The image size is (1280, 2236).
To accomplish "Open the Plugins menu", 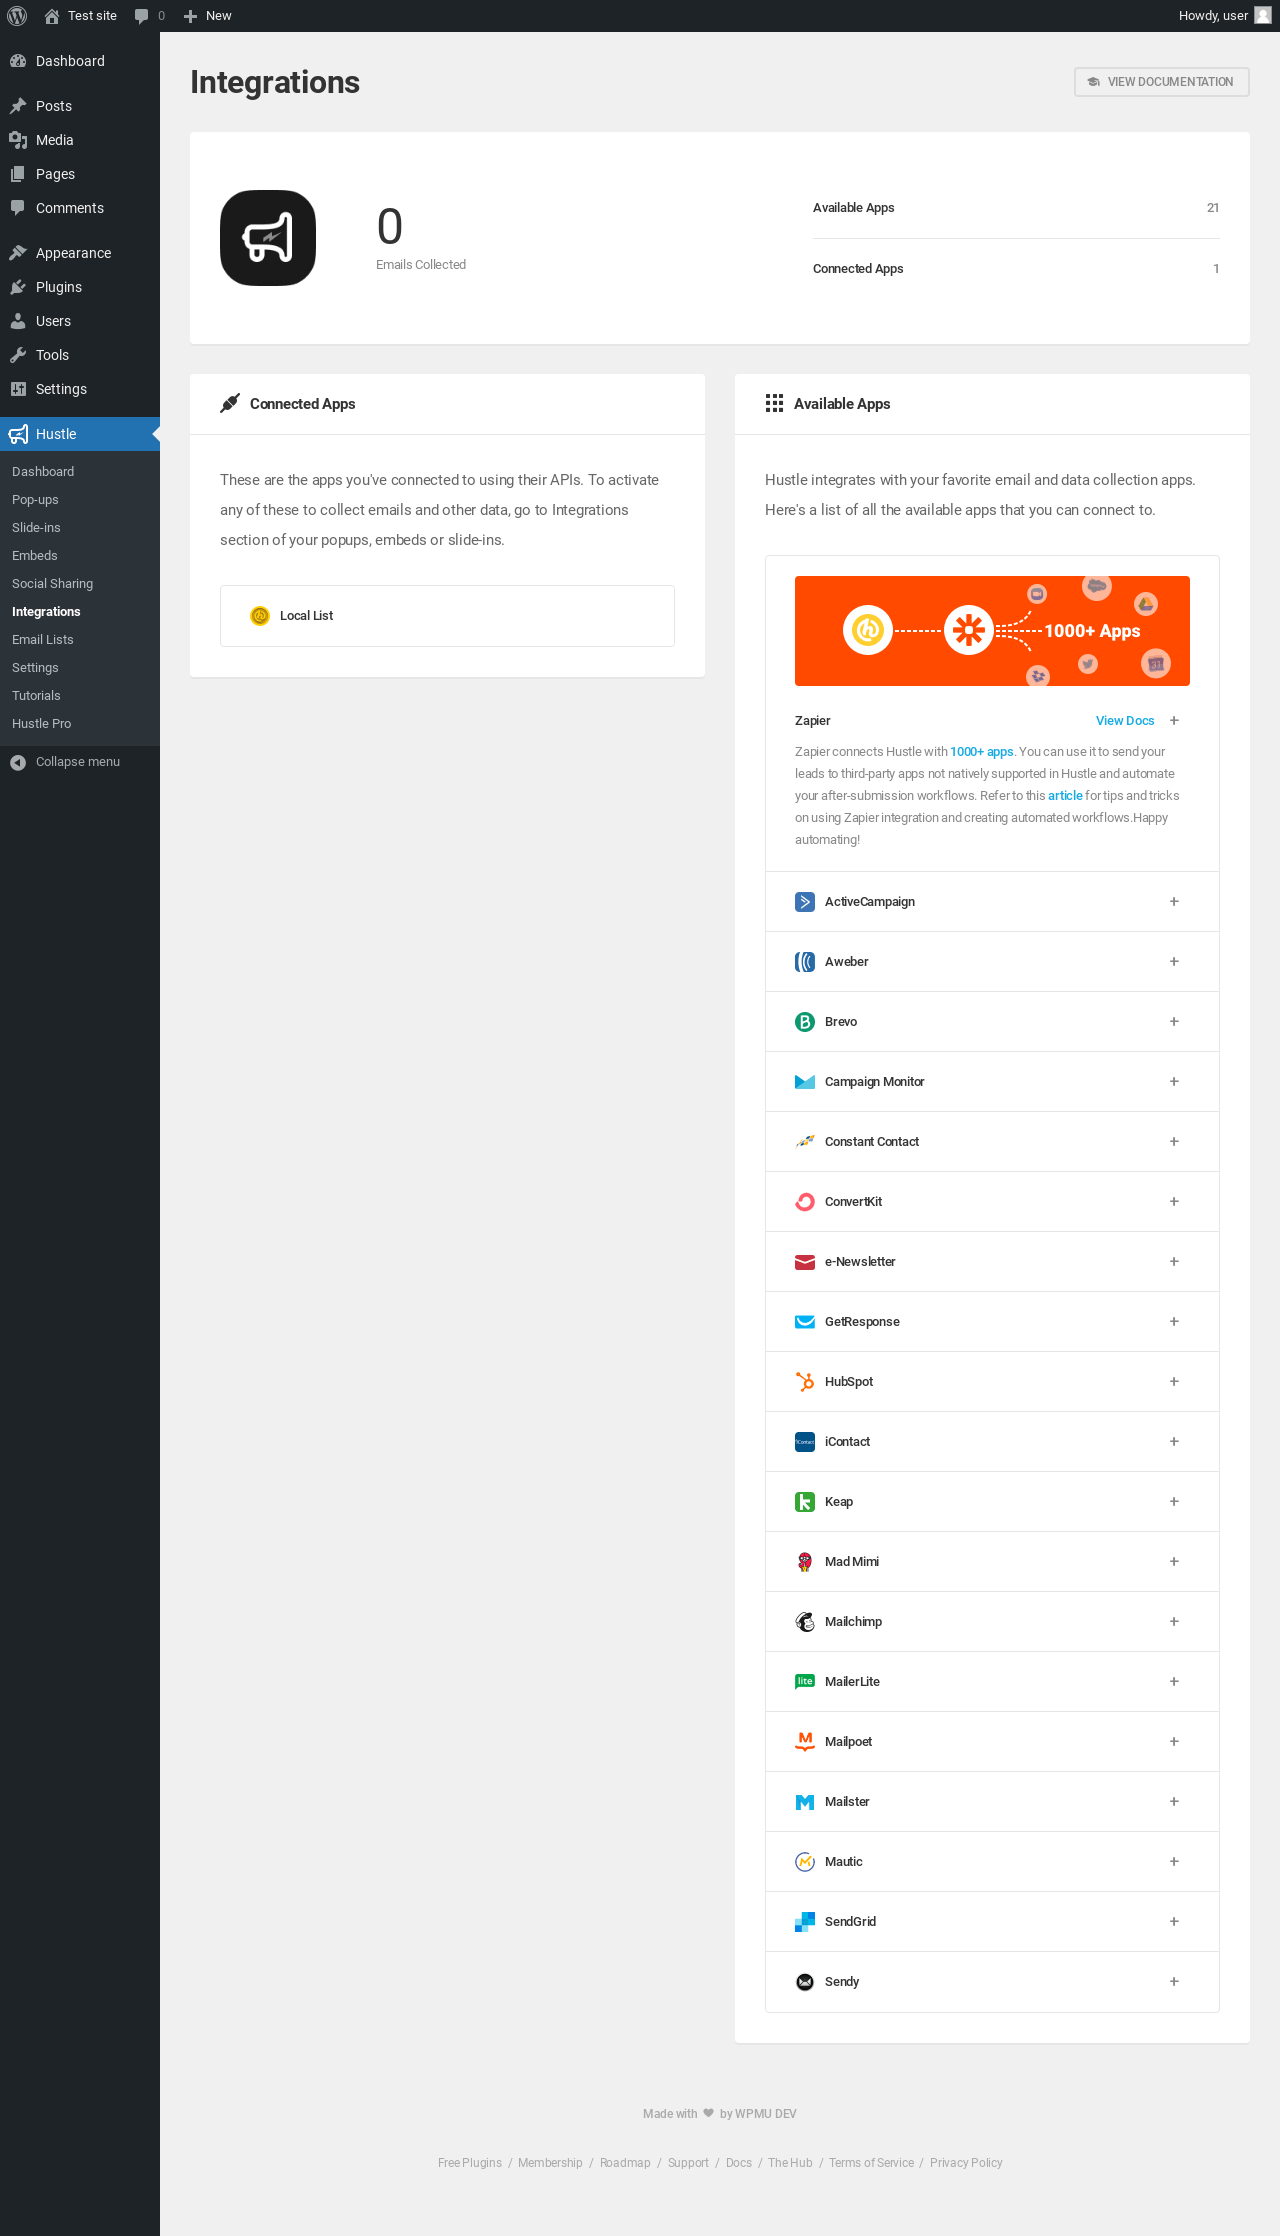I will pos(80,287).
